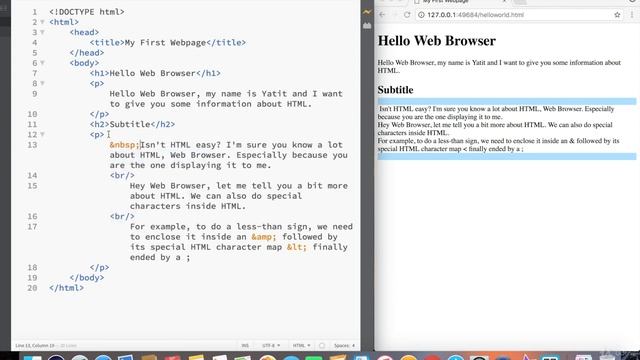Click the &amp; entity in the code

coord(264,237)
